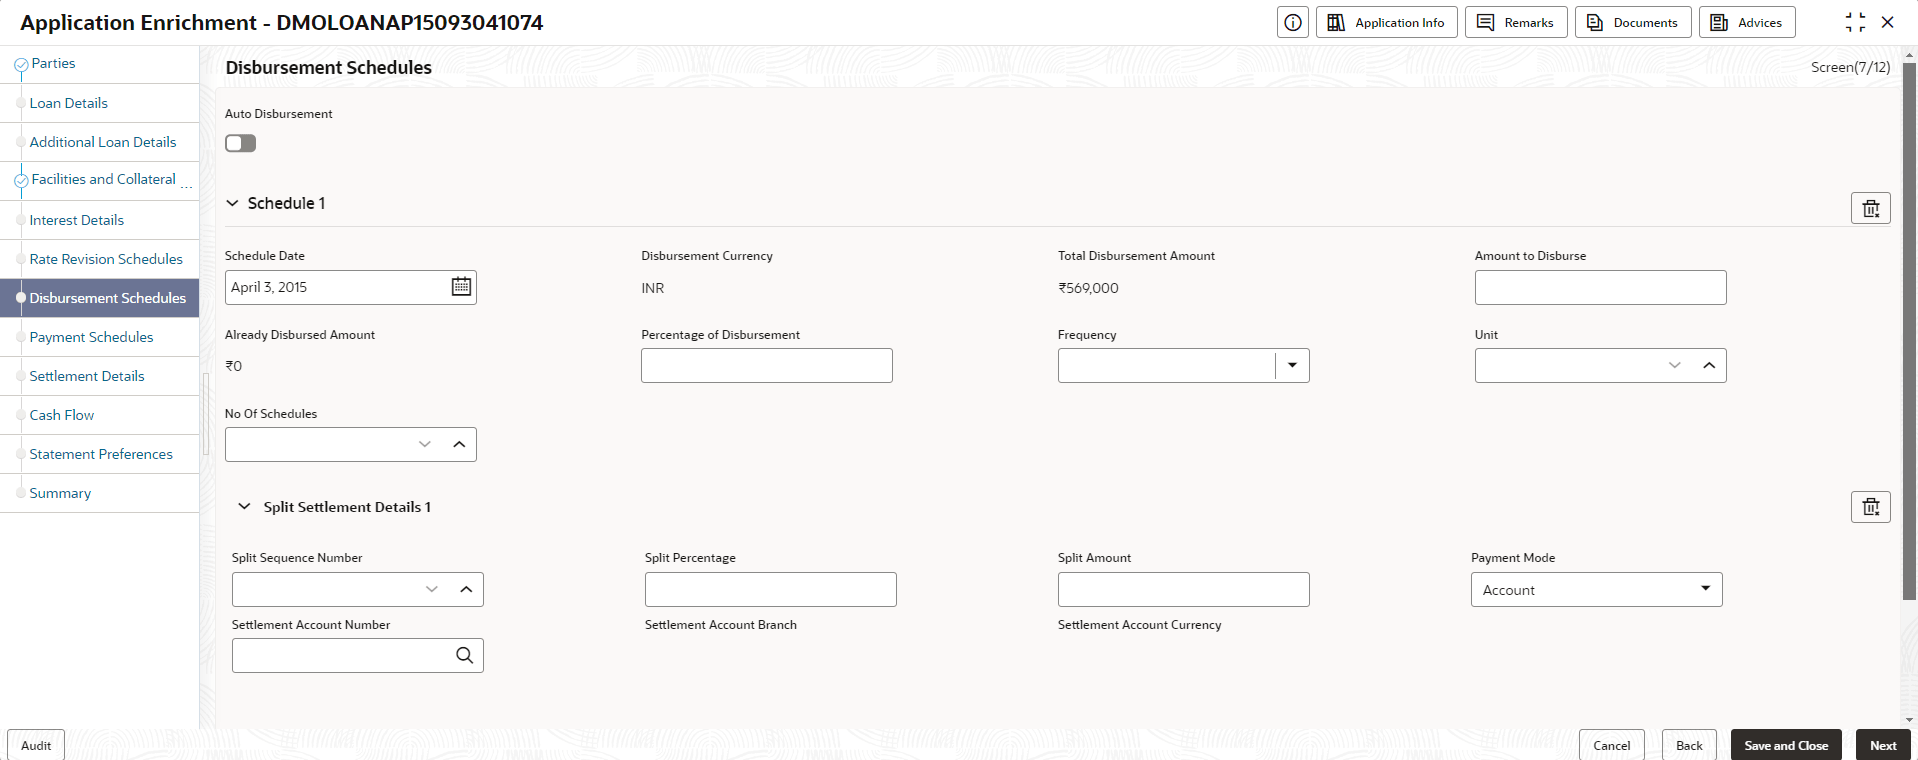Open the Payment Mode dropdown showing Account
Image resolution: width=1918 pixels, height=760 pixels.
coord(1596,589)
